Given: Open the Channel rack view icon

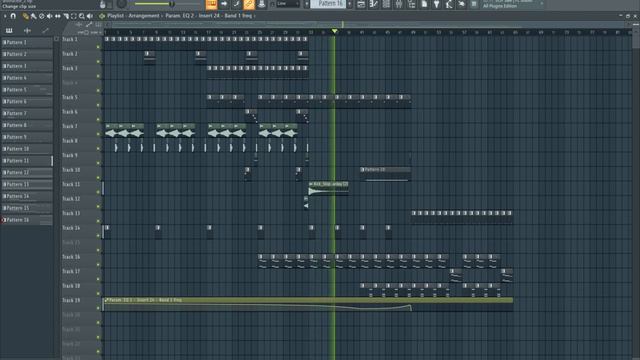Looking at the screenshot, I should 361,4.
